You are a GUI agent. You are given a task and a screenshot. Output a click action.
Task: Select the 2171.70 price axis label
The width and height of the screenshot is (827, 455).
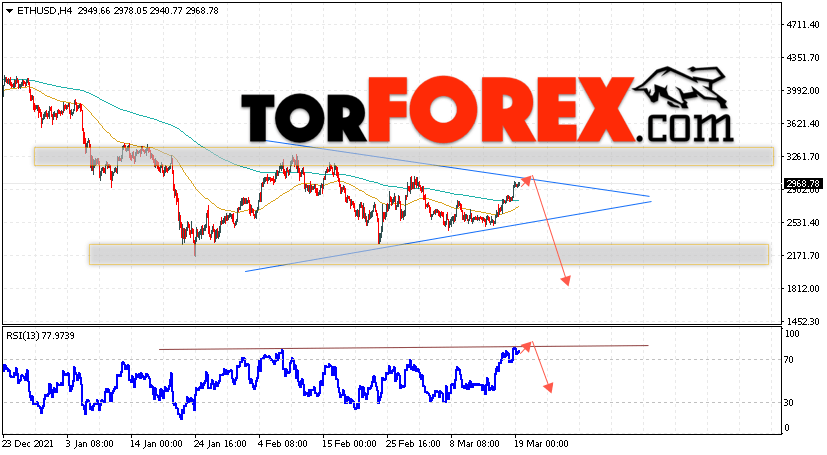[802, 256]
